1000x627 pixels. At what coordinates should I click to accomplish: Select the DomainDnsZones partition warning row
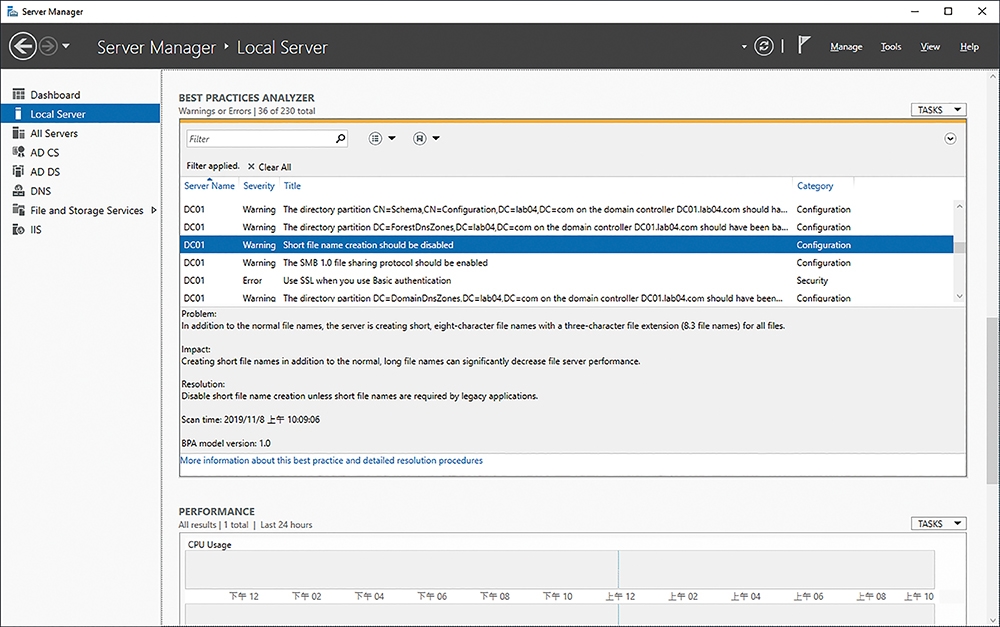coord(566,298)
